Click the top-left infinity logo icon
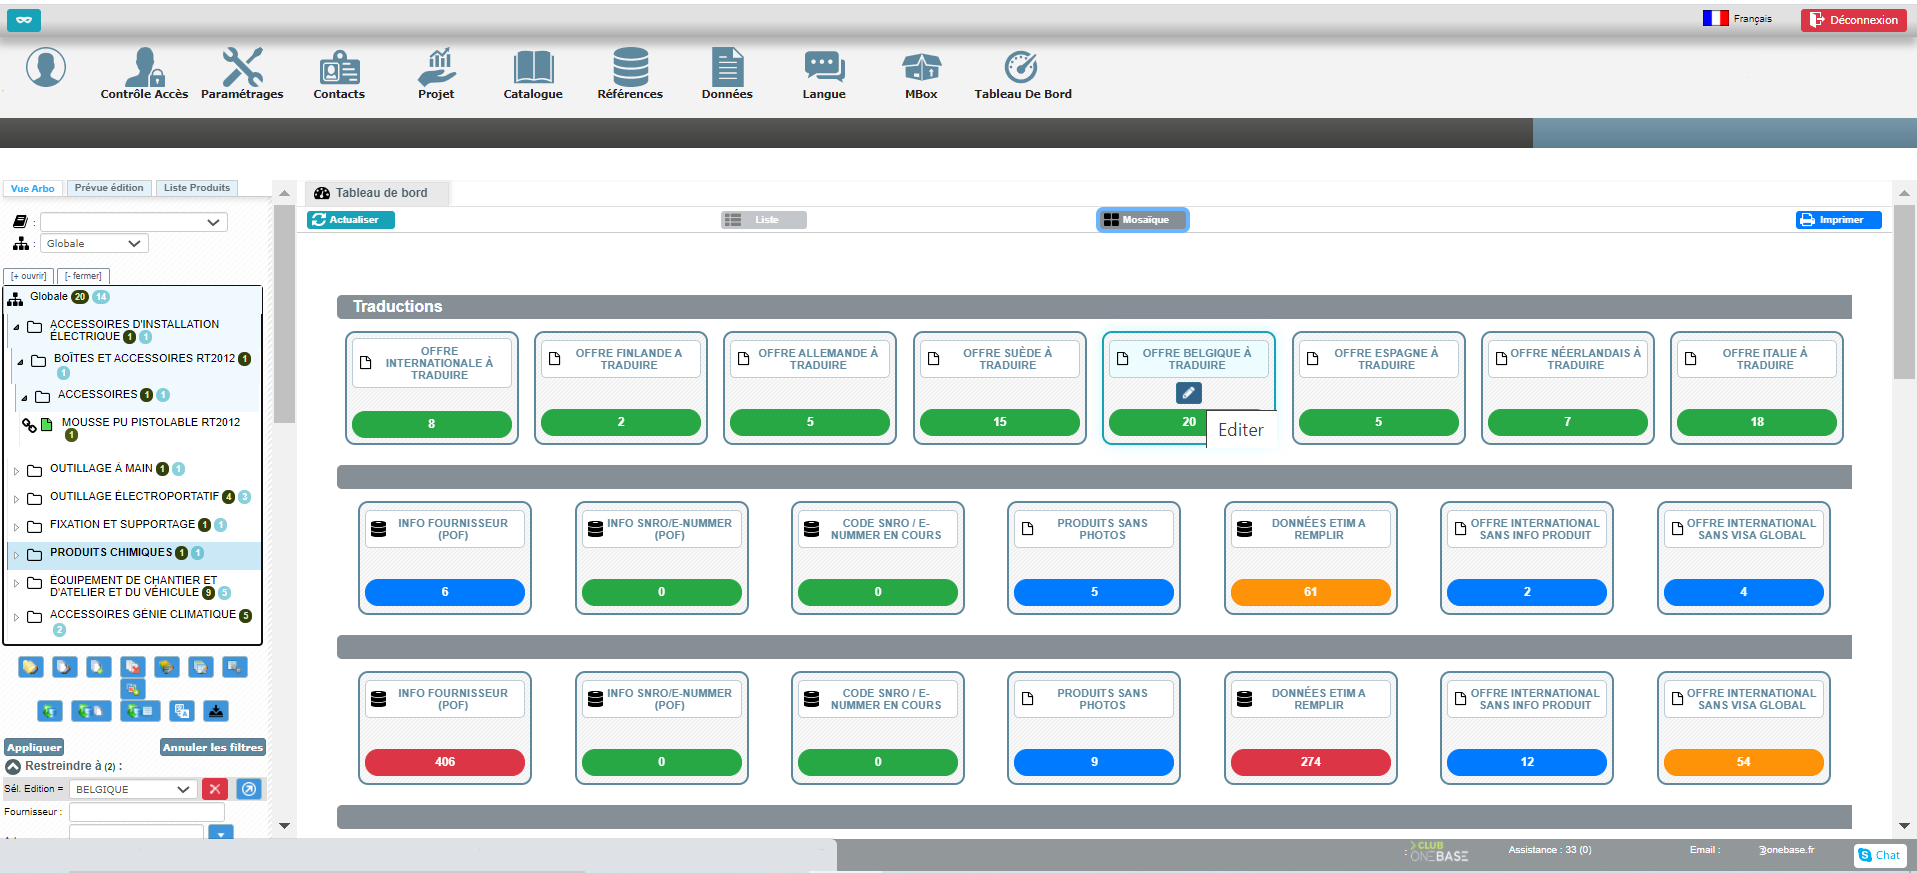Screen dimensions: 1917x873 [x=24, y=20]
